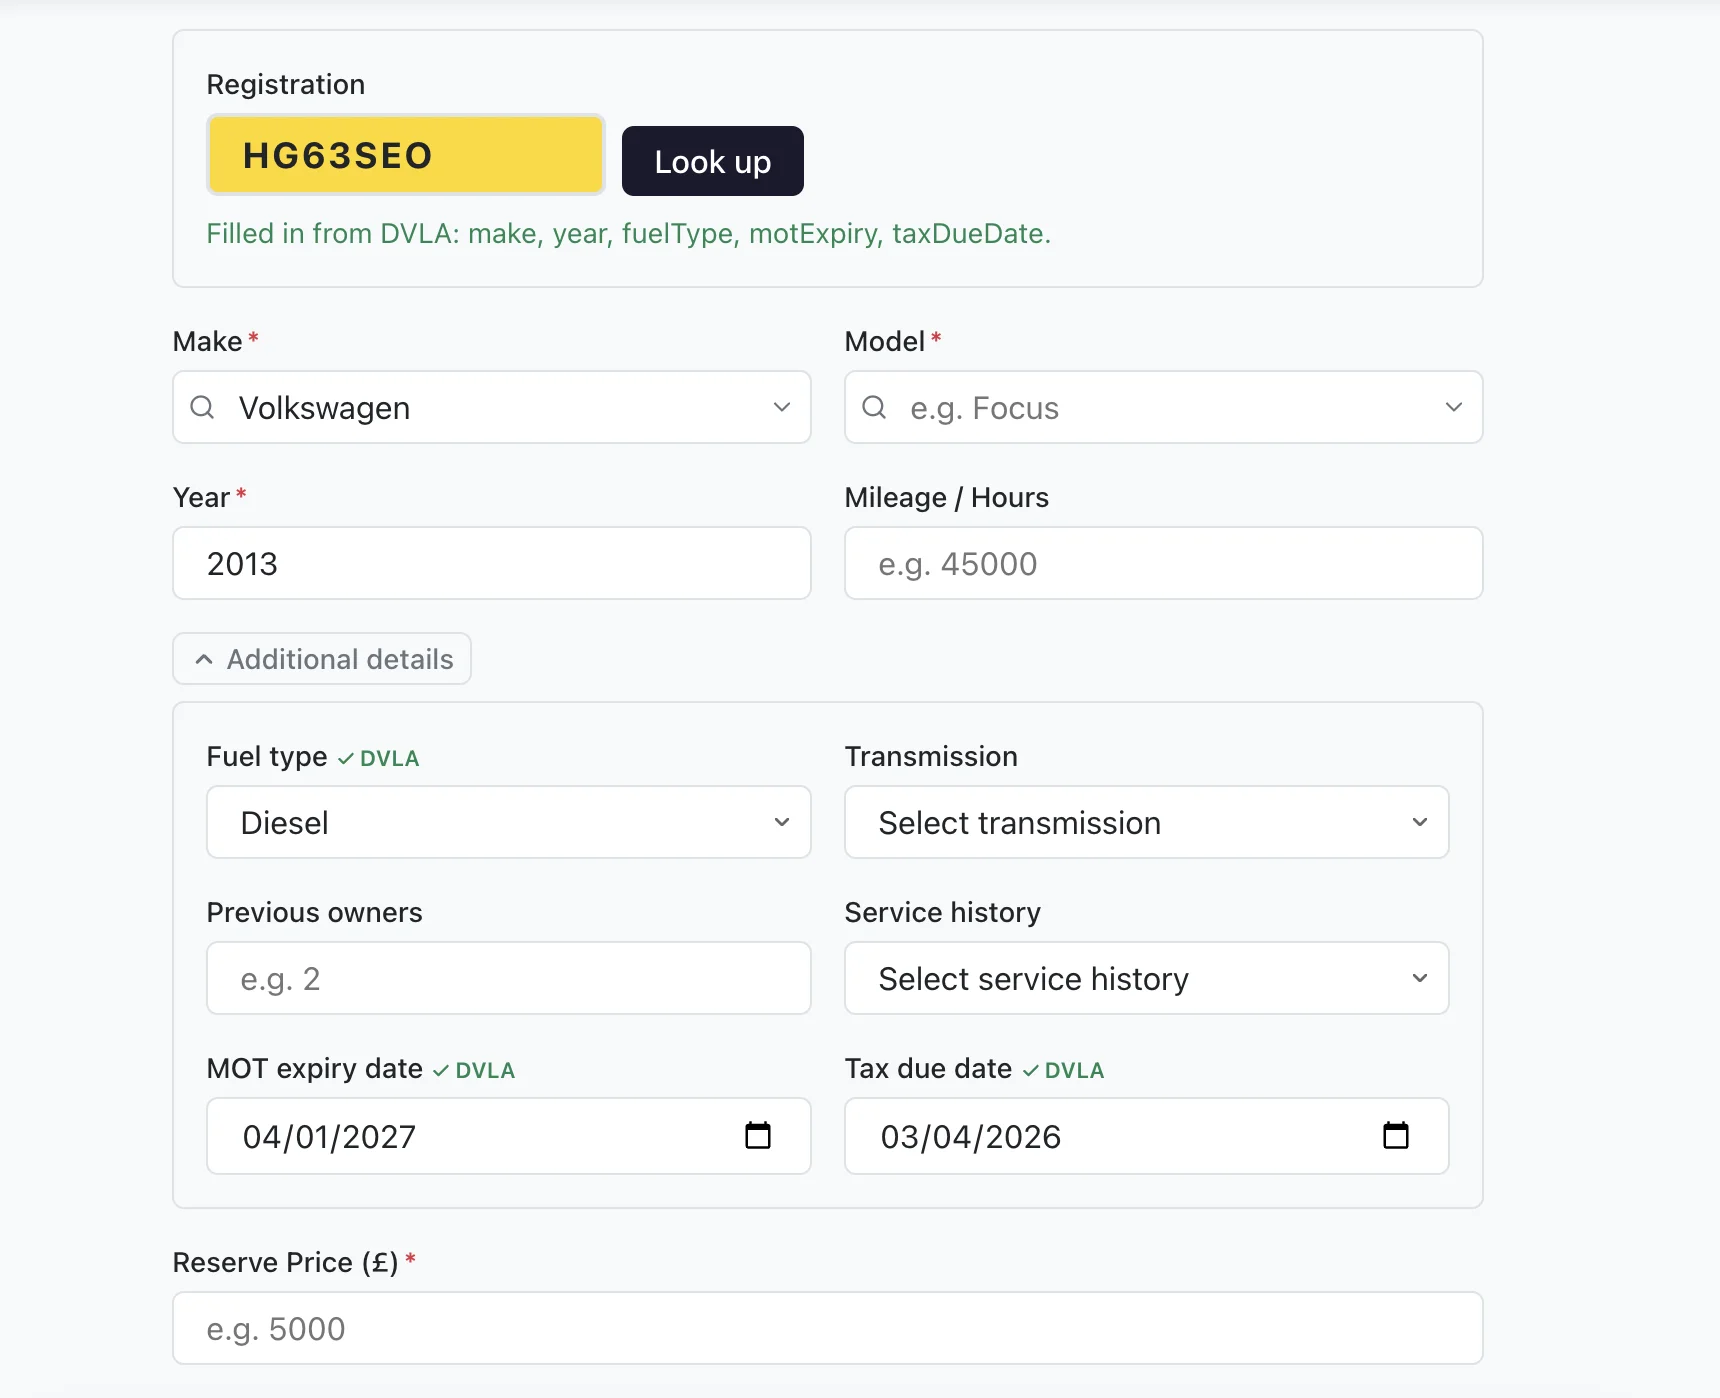Click the chevron arrow in Model dropdown

(x=1453, y=407)
